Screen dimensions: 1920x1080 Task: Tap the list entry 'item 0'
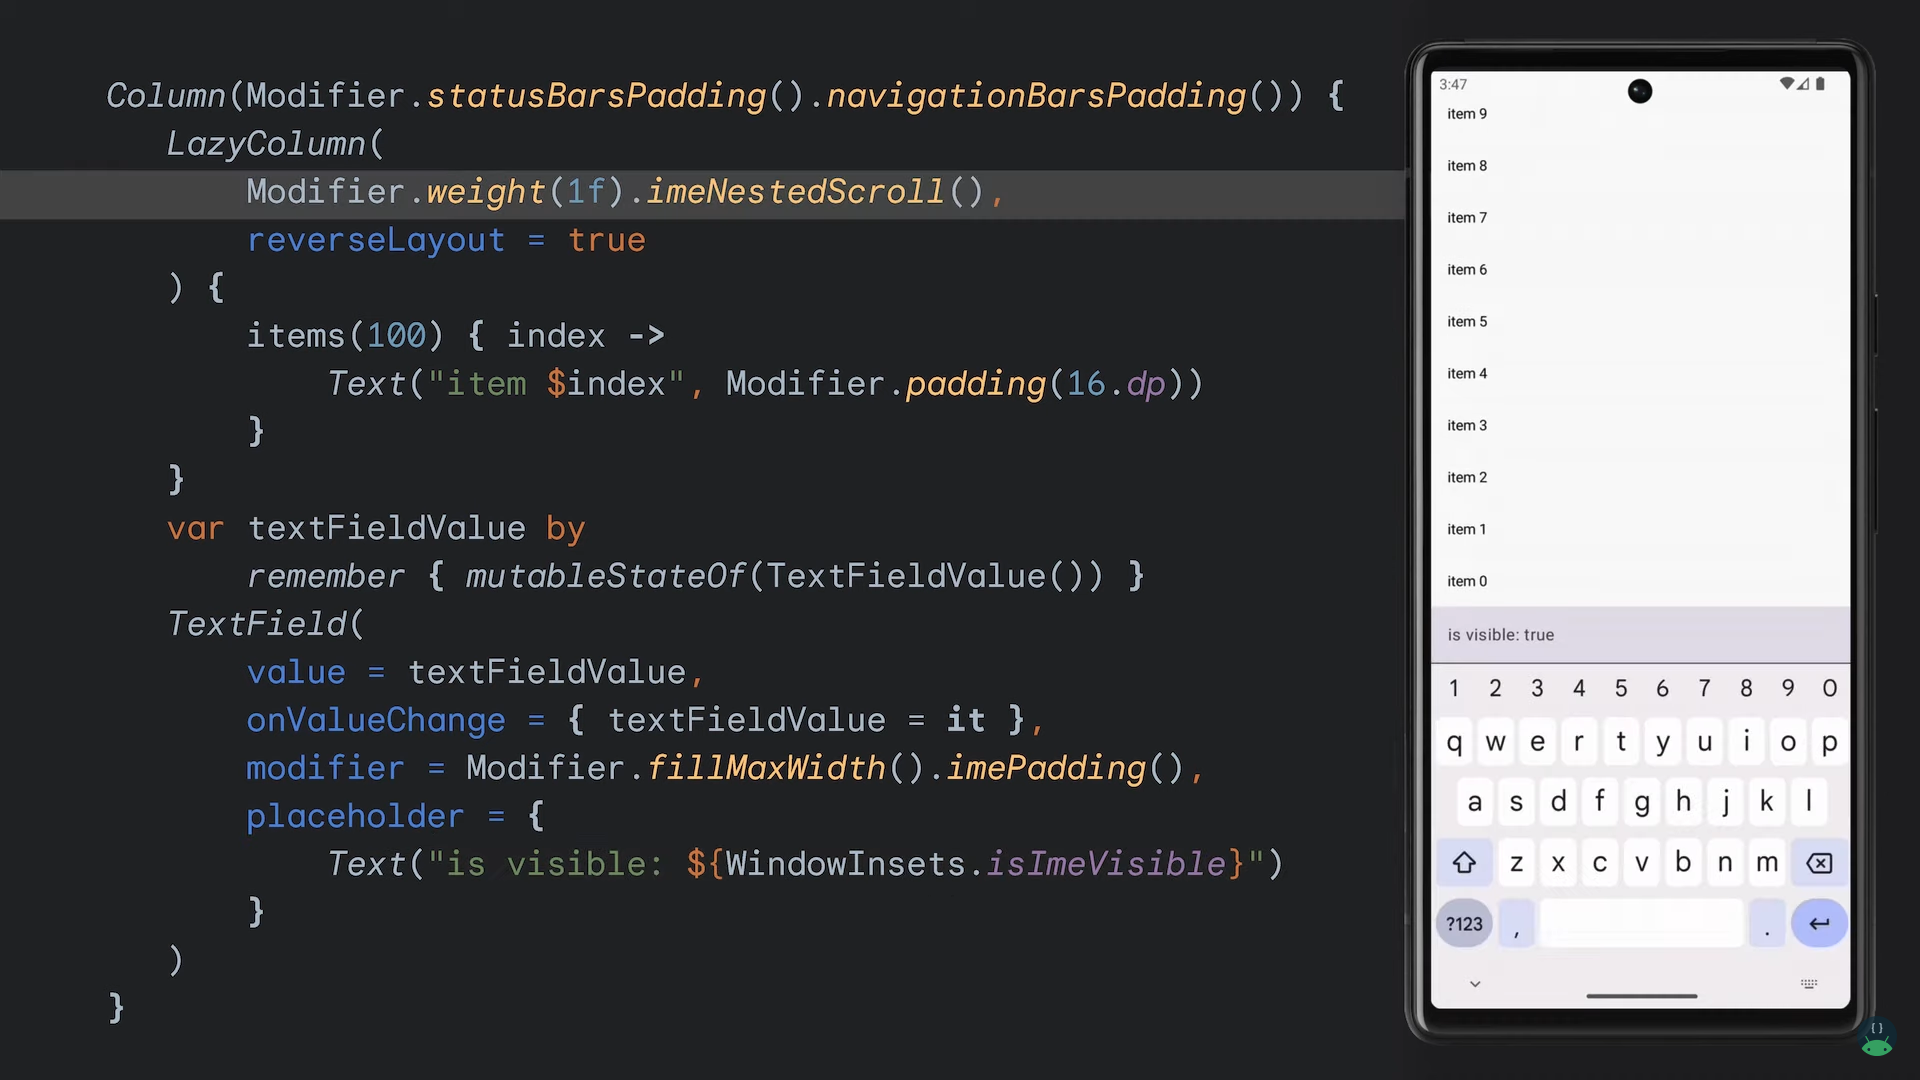(x=1466, y=580)
